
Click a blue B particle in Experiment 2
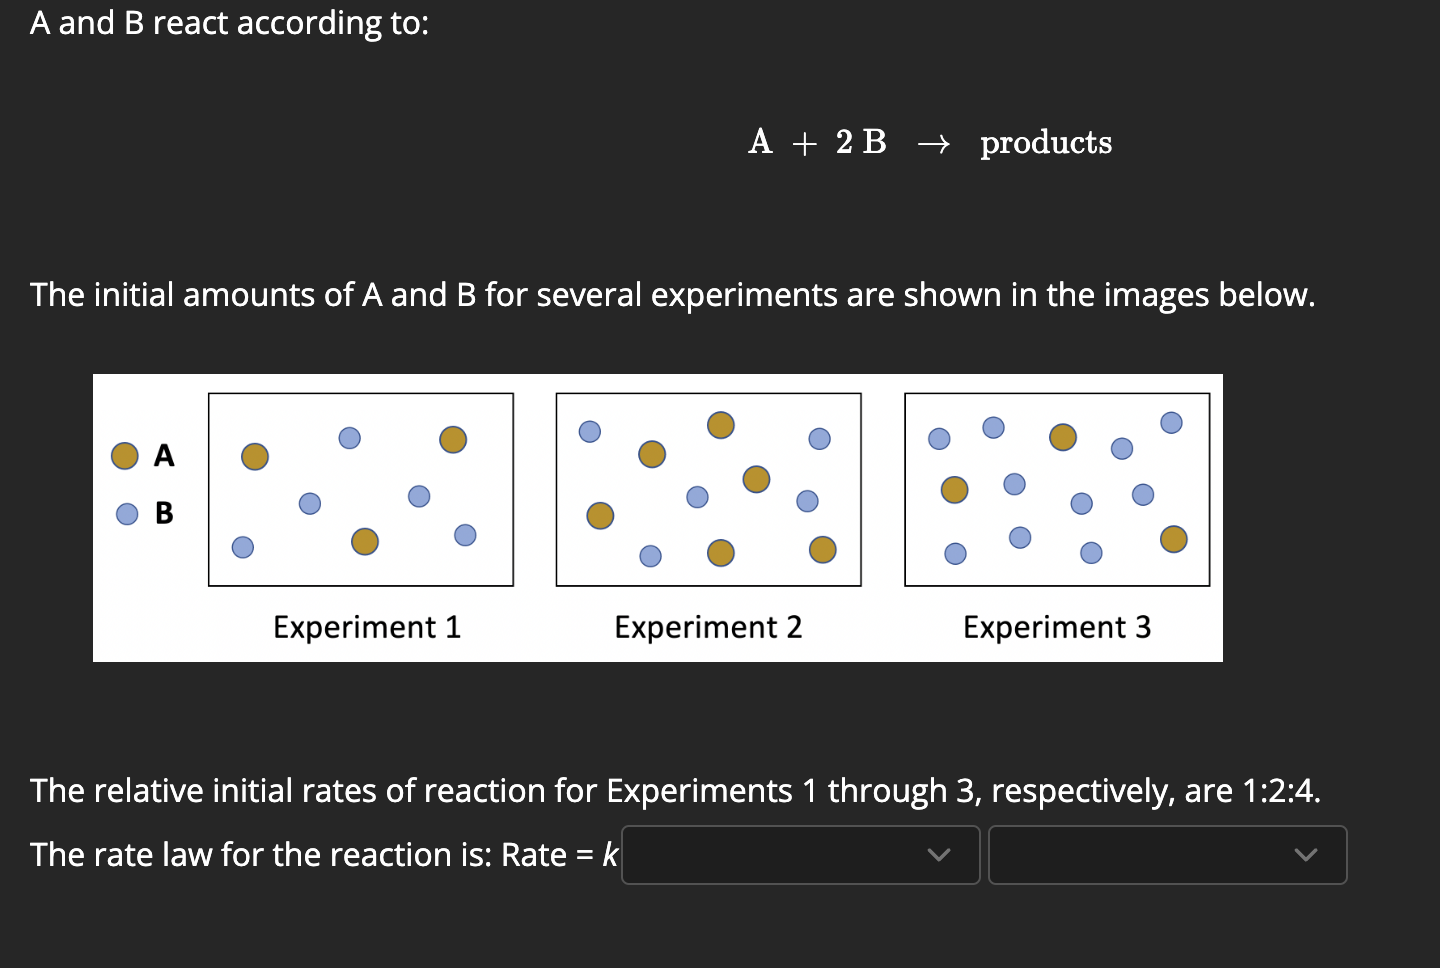(589, 431)
